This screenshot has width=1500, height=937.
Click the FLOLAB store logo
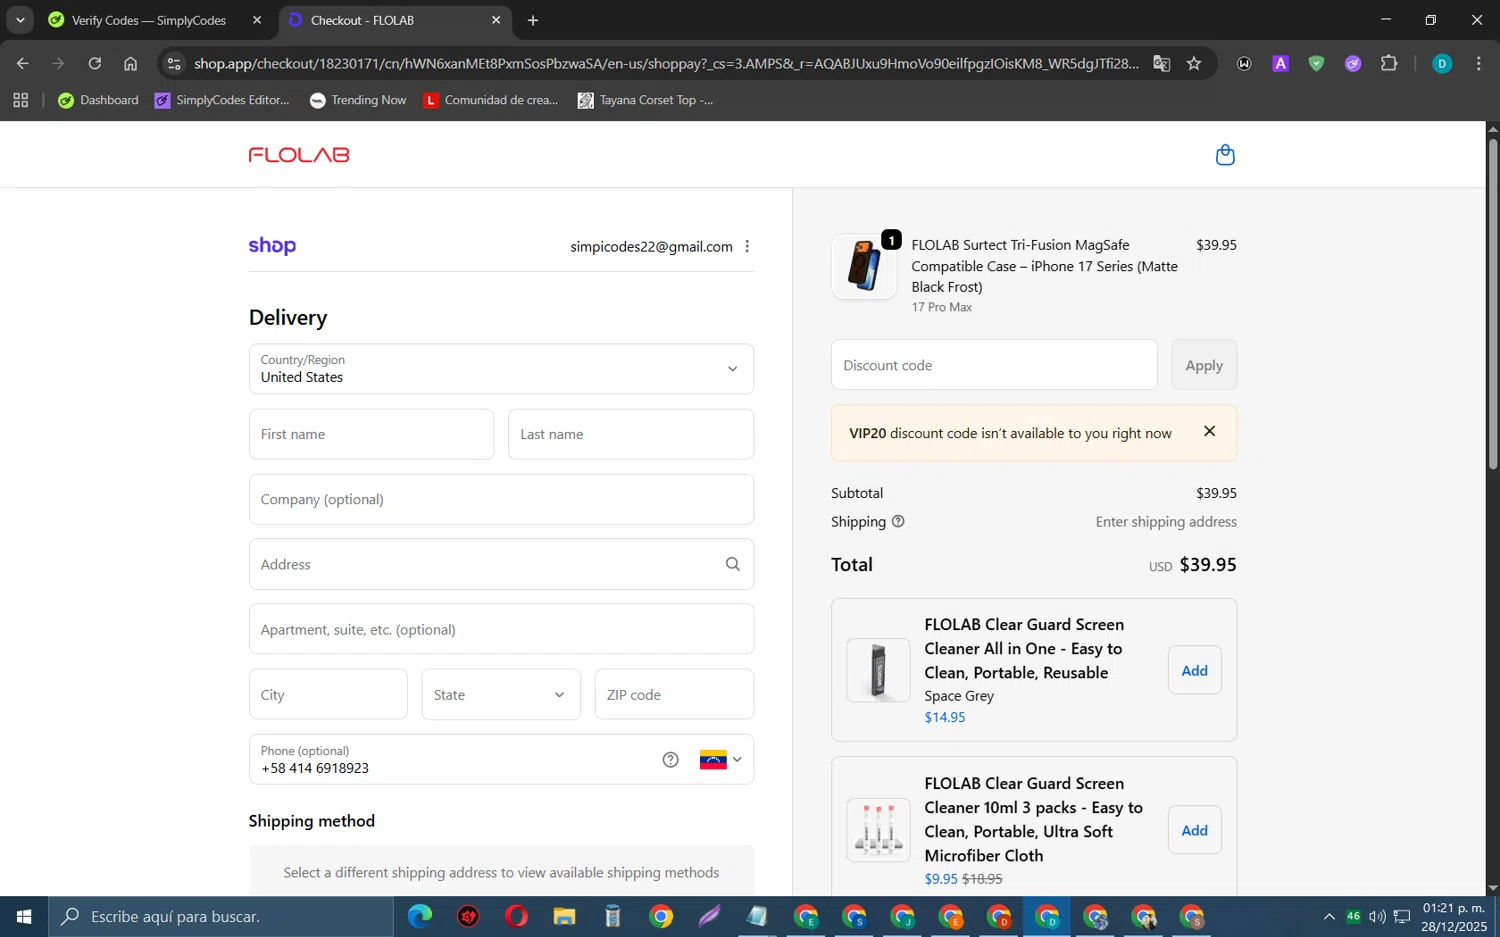pos(299,155)
